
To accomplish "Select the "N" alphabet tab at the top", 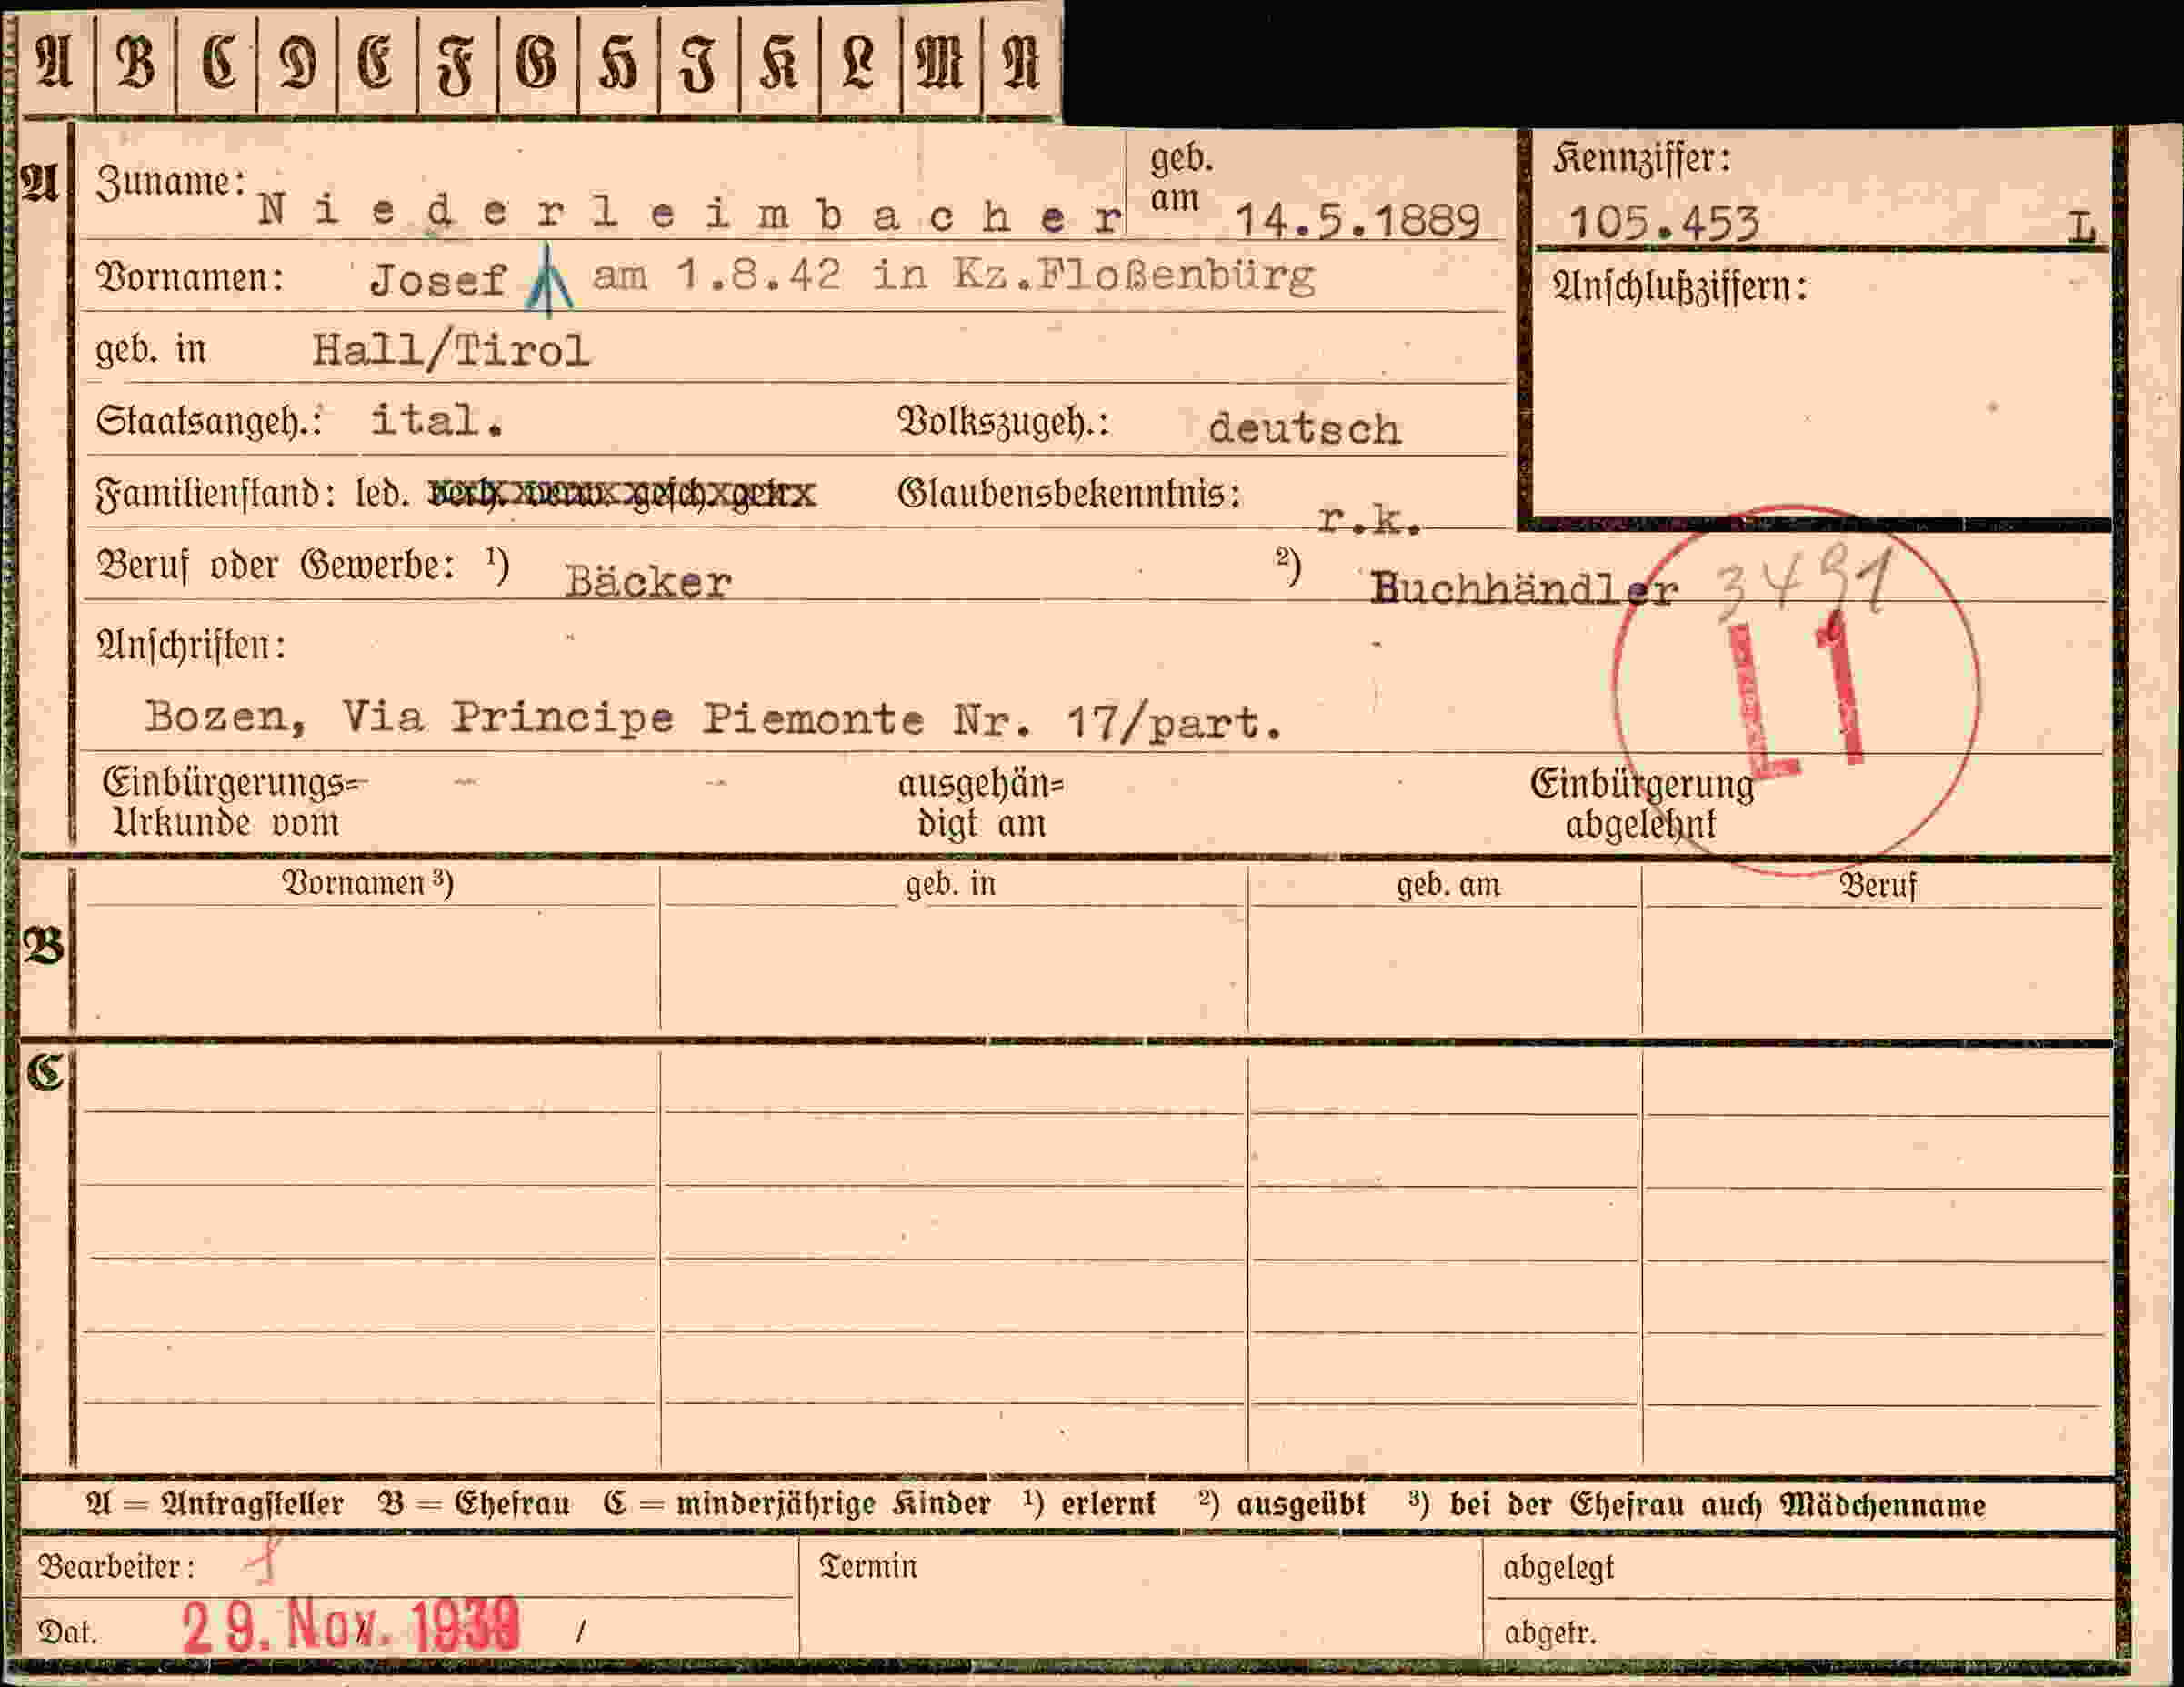I will click(x=1021, y=64).
